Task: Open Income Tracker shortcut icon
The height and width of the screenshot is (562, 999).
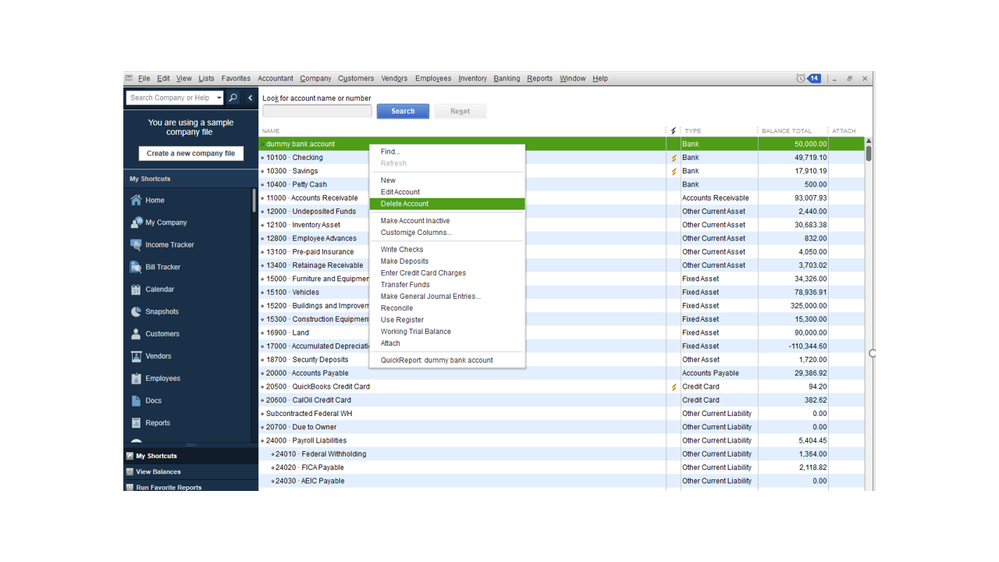Action: 136,245
